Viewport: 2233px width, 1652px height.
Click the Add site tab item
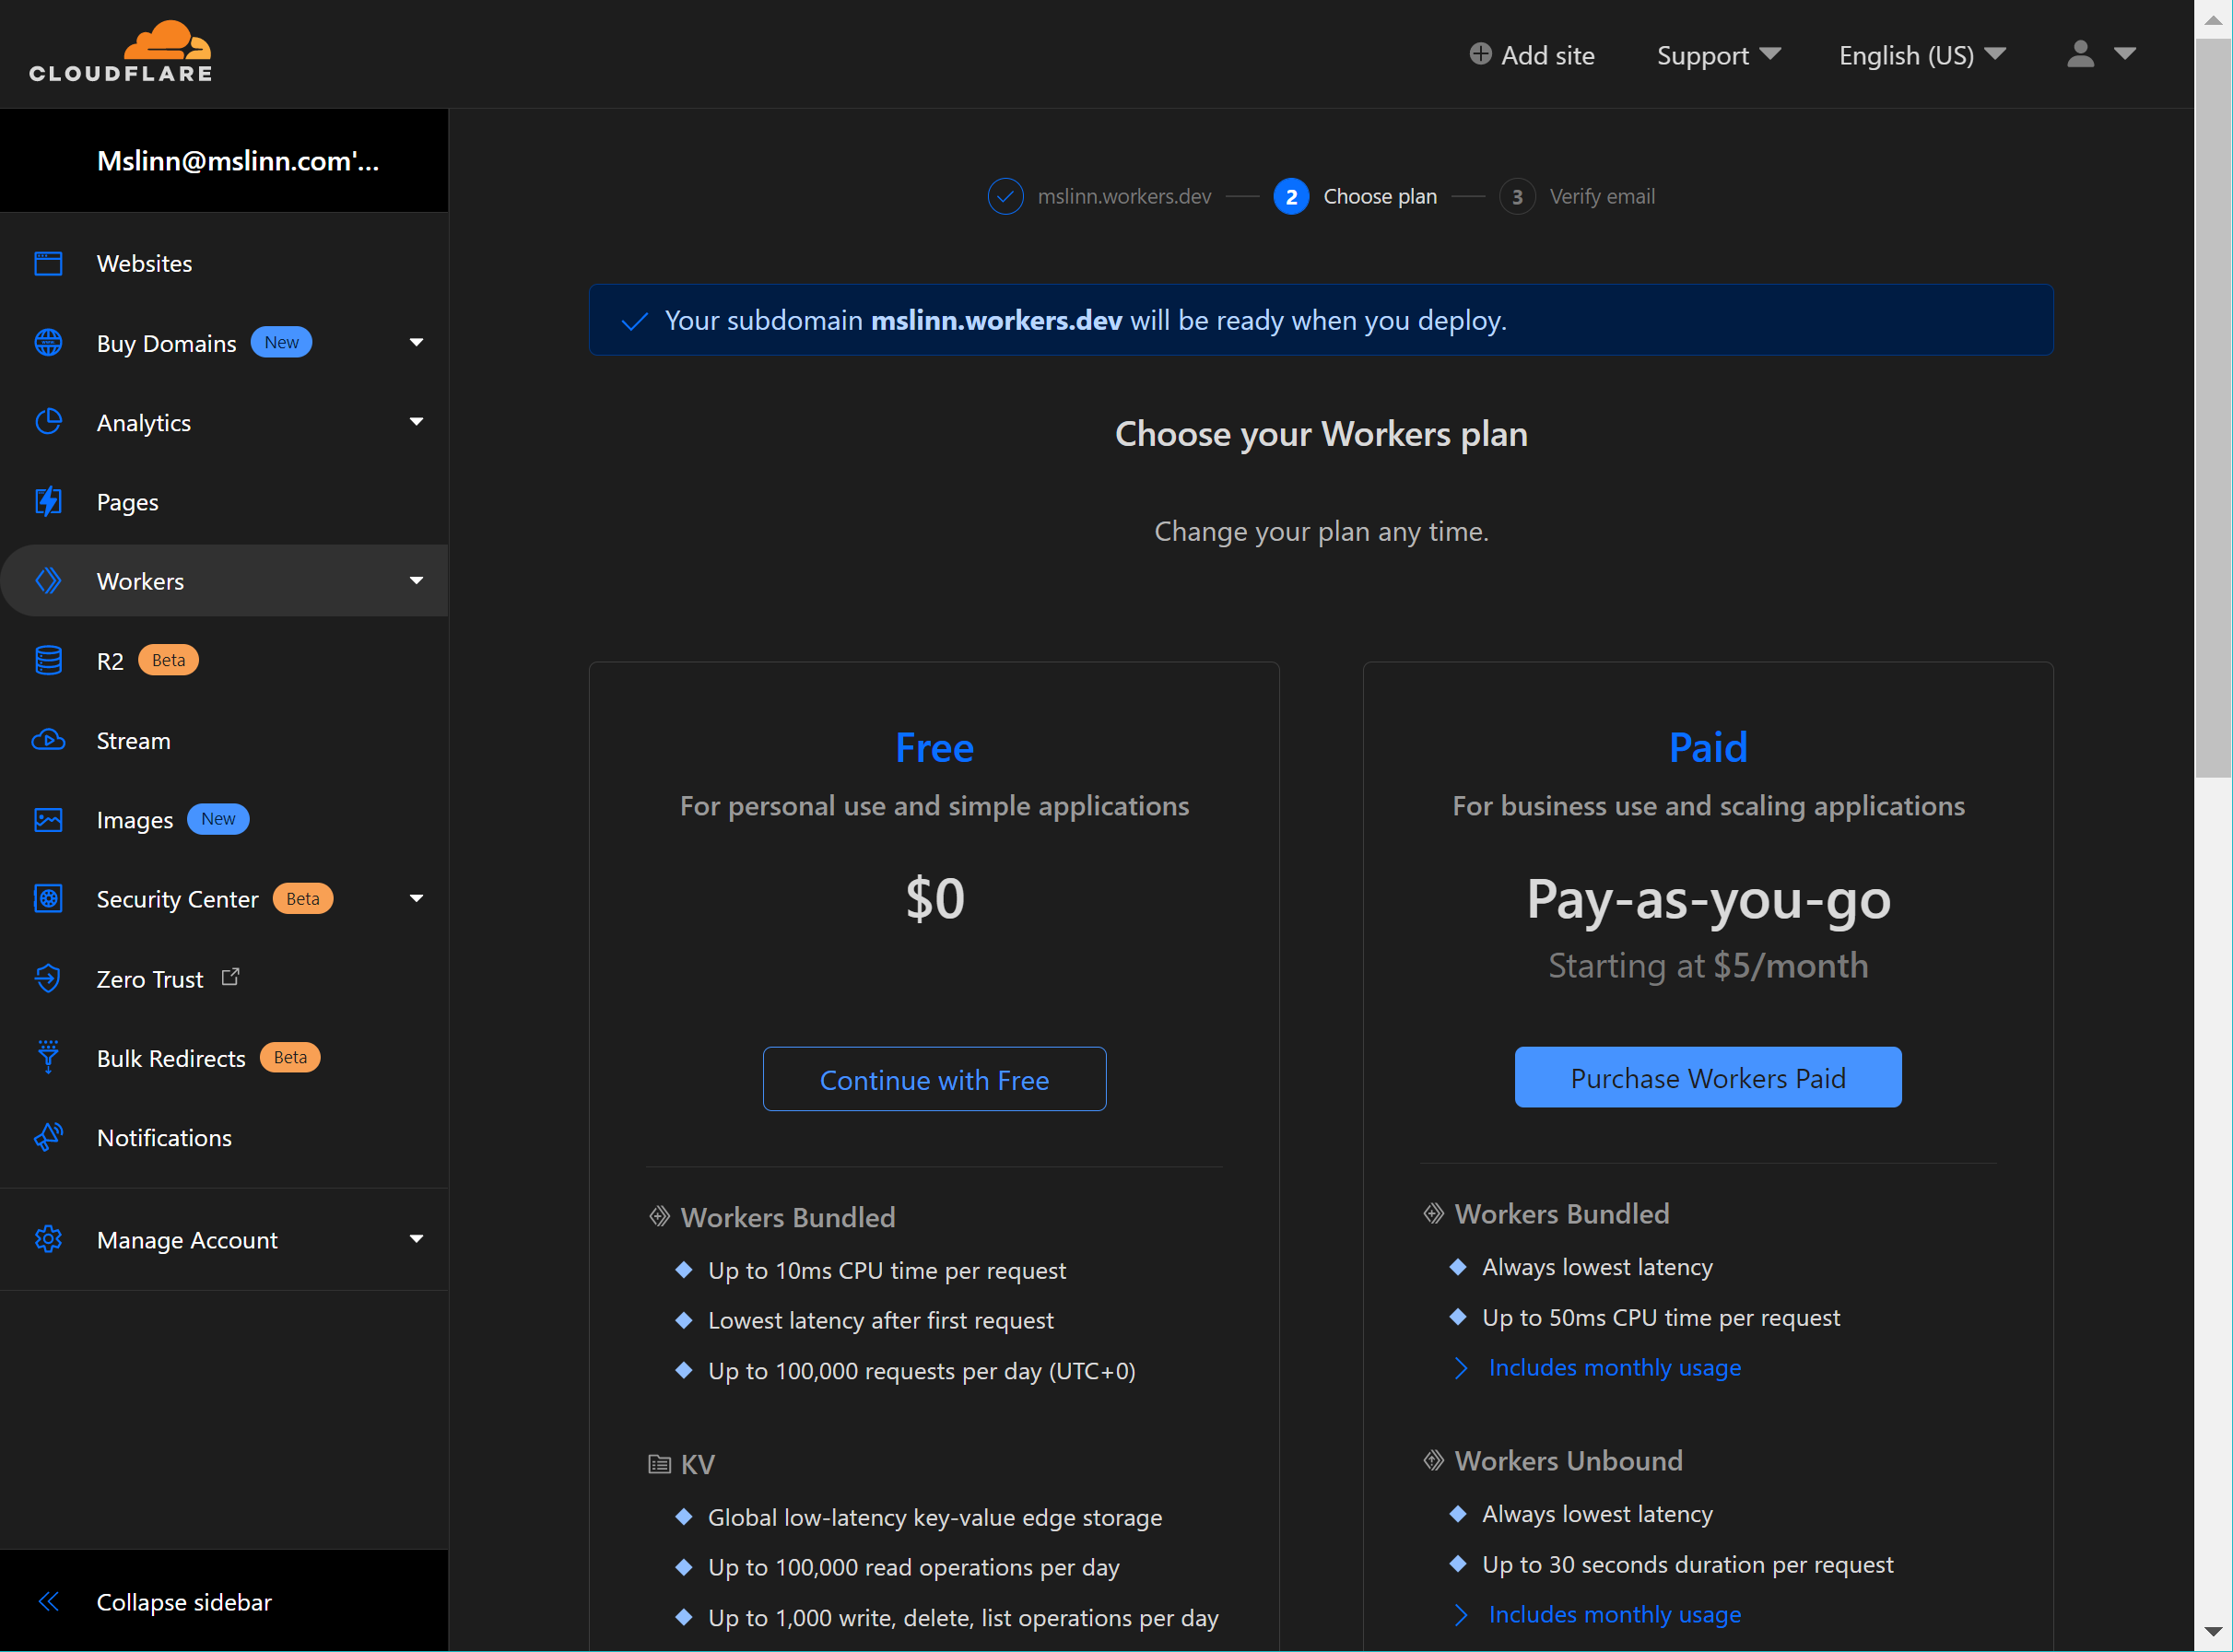click(x=1534, y=53)
